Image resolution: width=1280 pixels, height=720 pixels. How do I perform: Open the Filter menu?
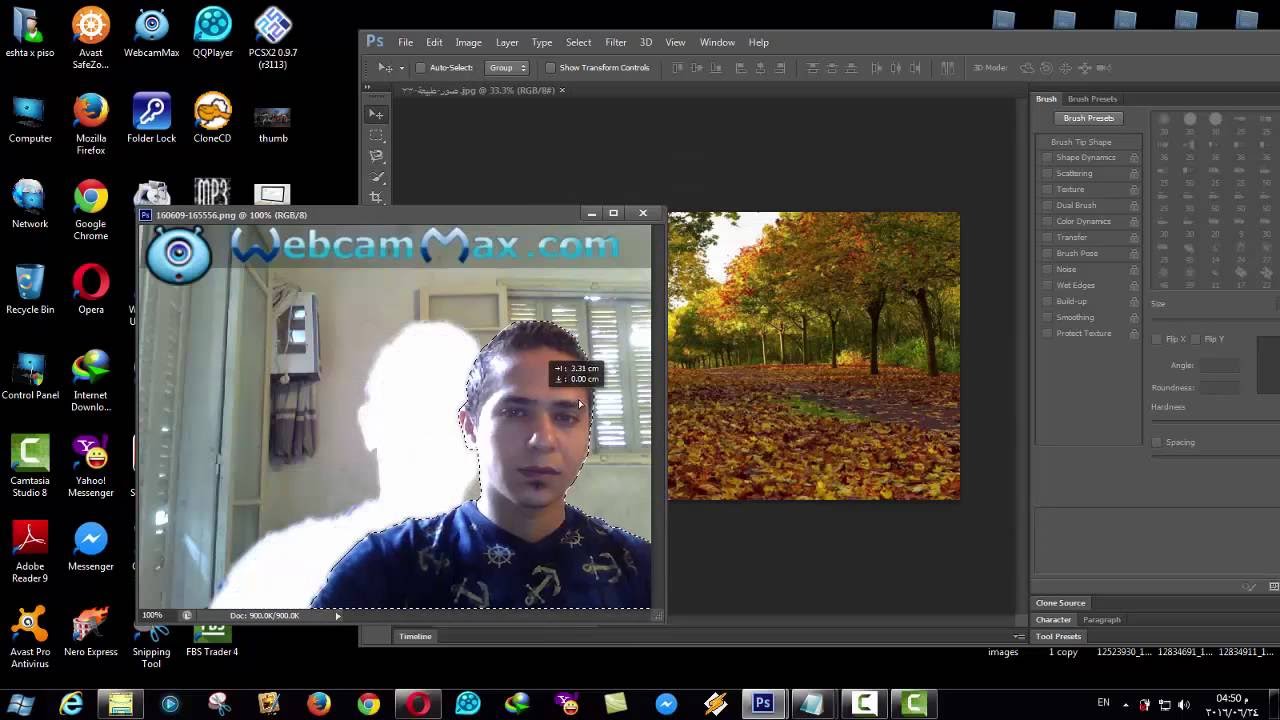(615, 42)
